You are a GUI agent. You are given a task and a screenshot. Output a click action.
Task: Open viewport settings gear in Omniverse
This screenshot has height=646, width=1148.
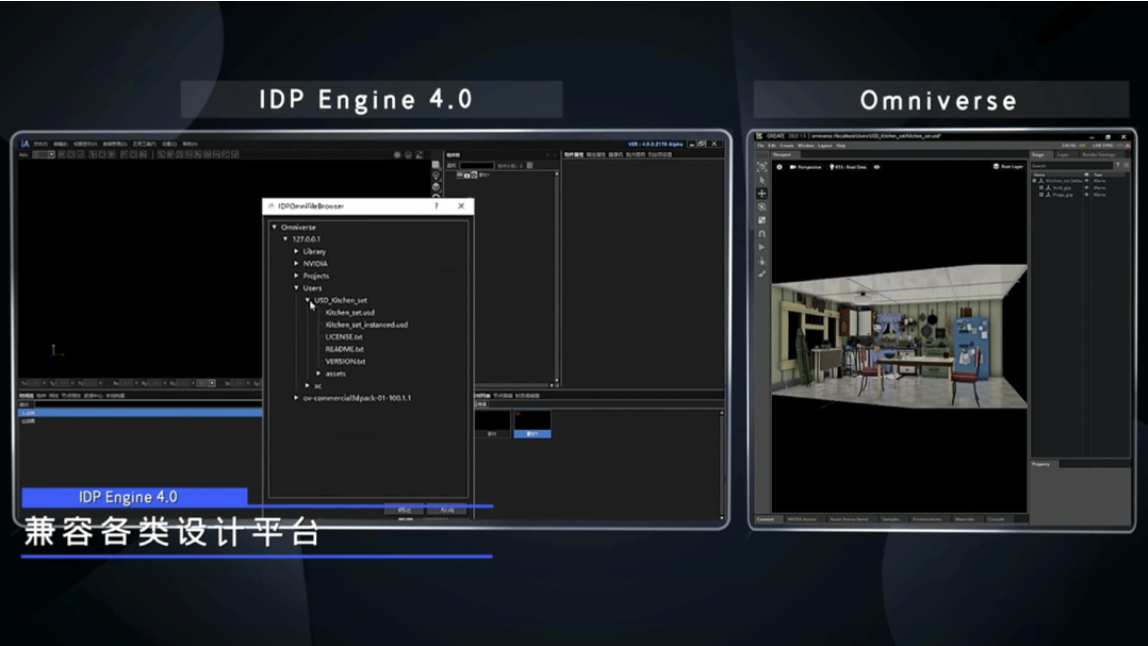click(x=779, y=167)
